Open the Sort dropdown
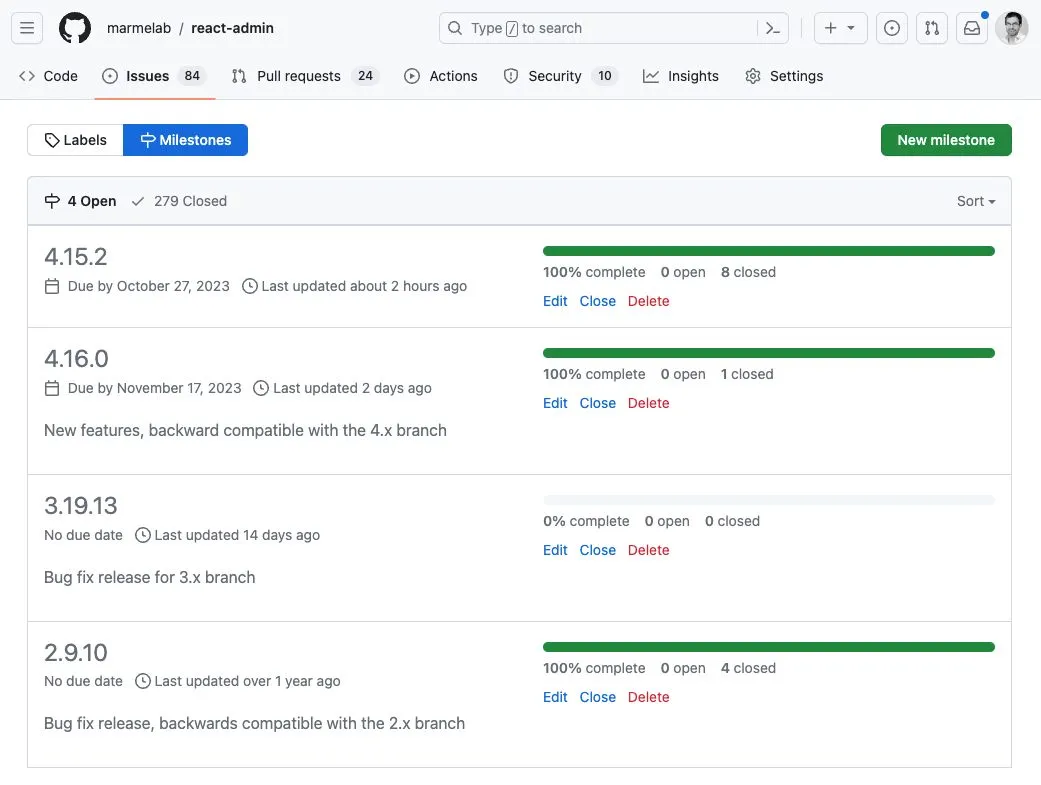Screen dimensions: 1041x785 coord(974,200)
